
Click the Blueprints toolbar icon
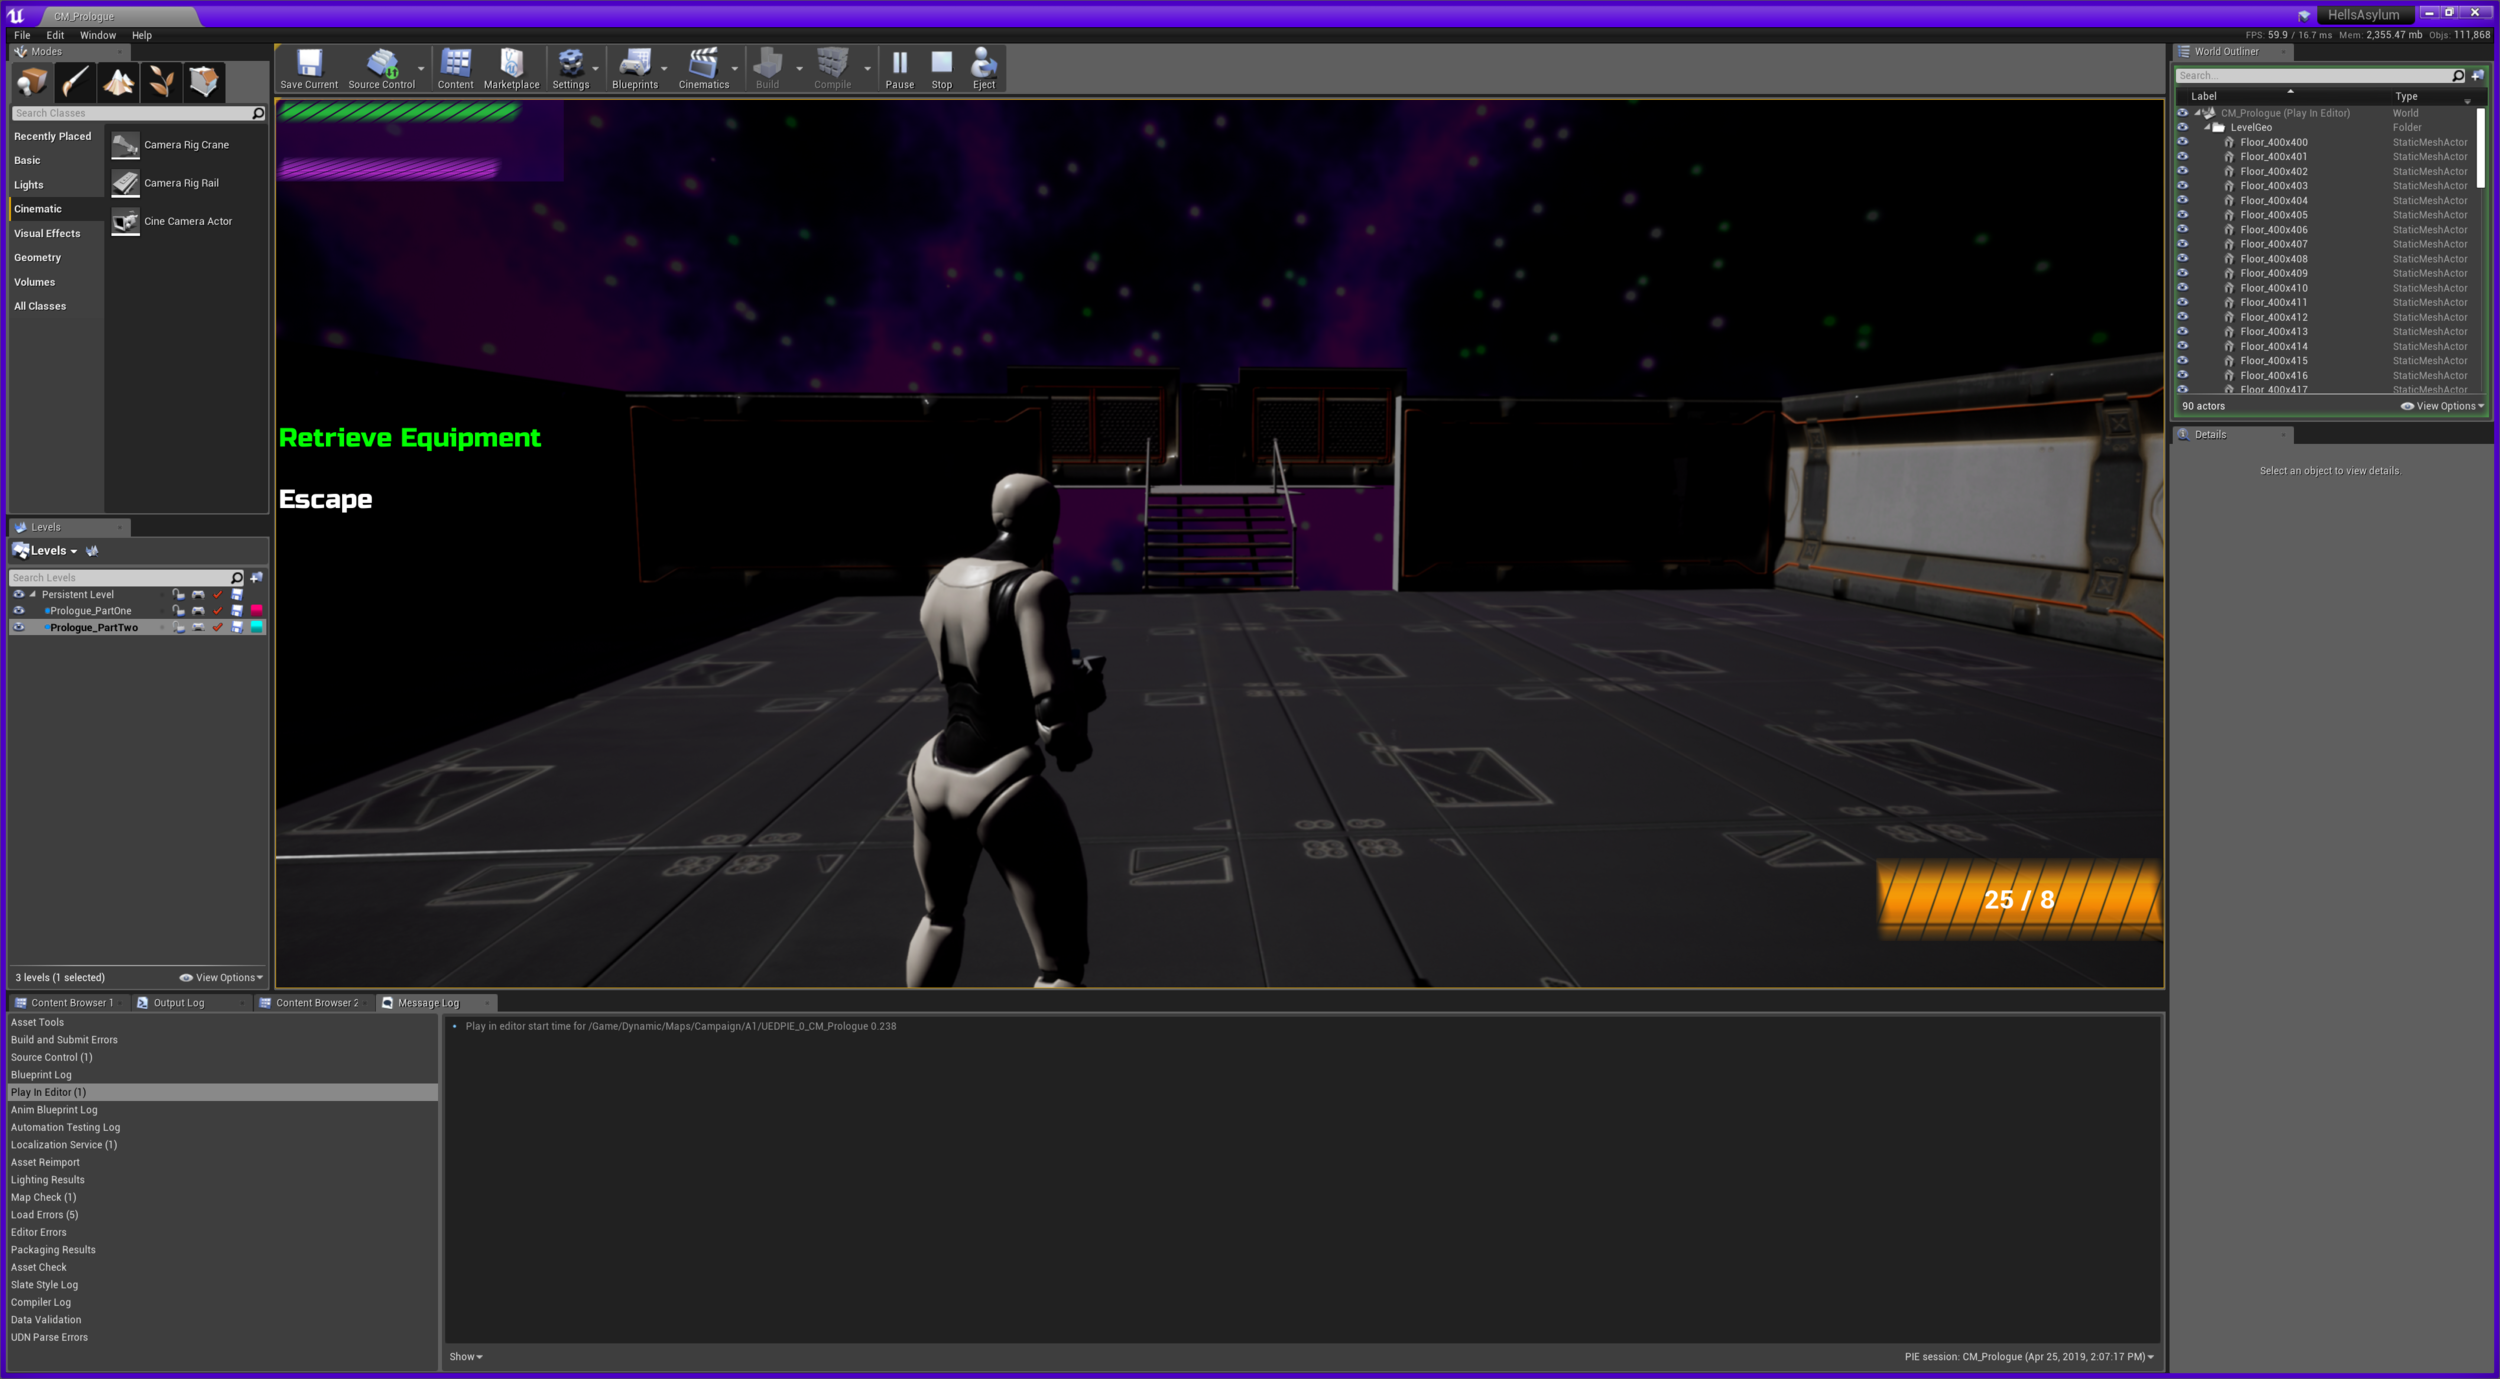(634, 66)
